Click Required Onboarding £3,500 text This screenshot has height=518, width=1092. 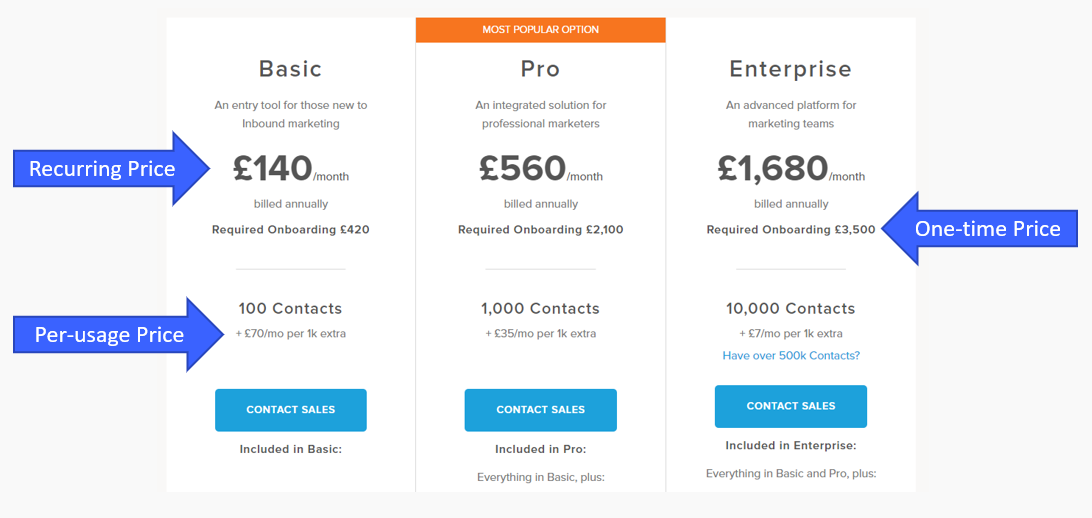[791, 230]
